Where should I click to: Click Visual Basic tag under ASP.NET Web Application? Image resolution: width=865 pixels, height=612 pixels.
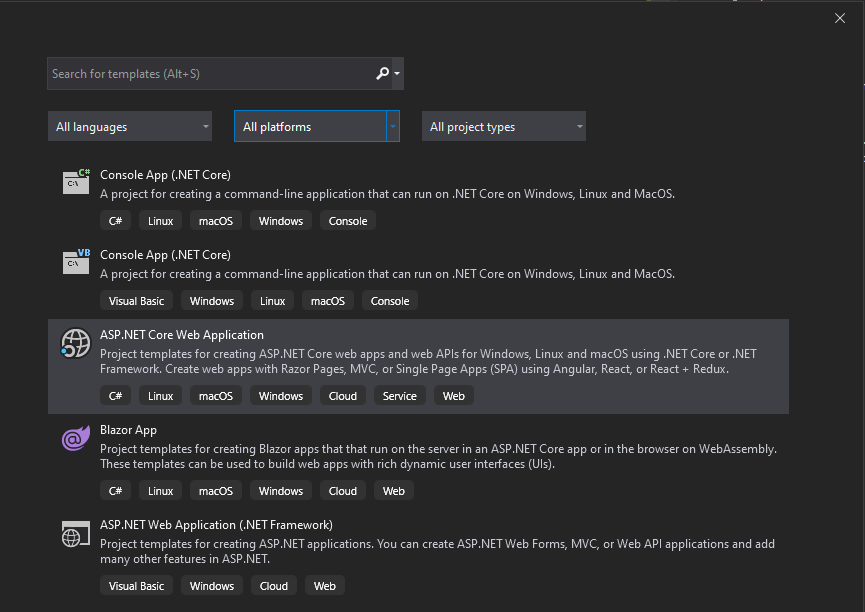click(x=136, y=586)
